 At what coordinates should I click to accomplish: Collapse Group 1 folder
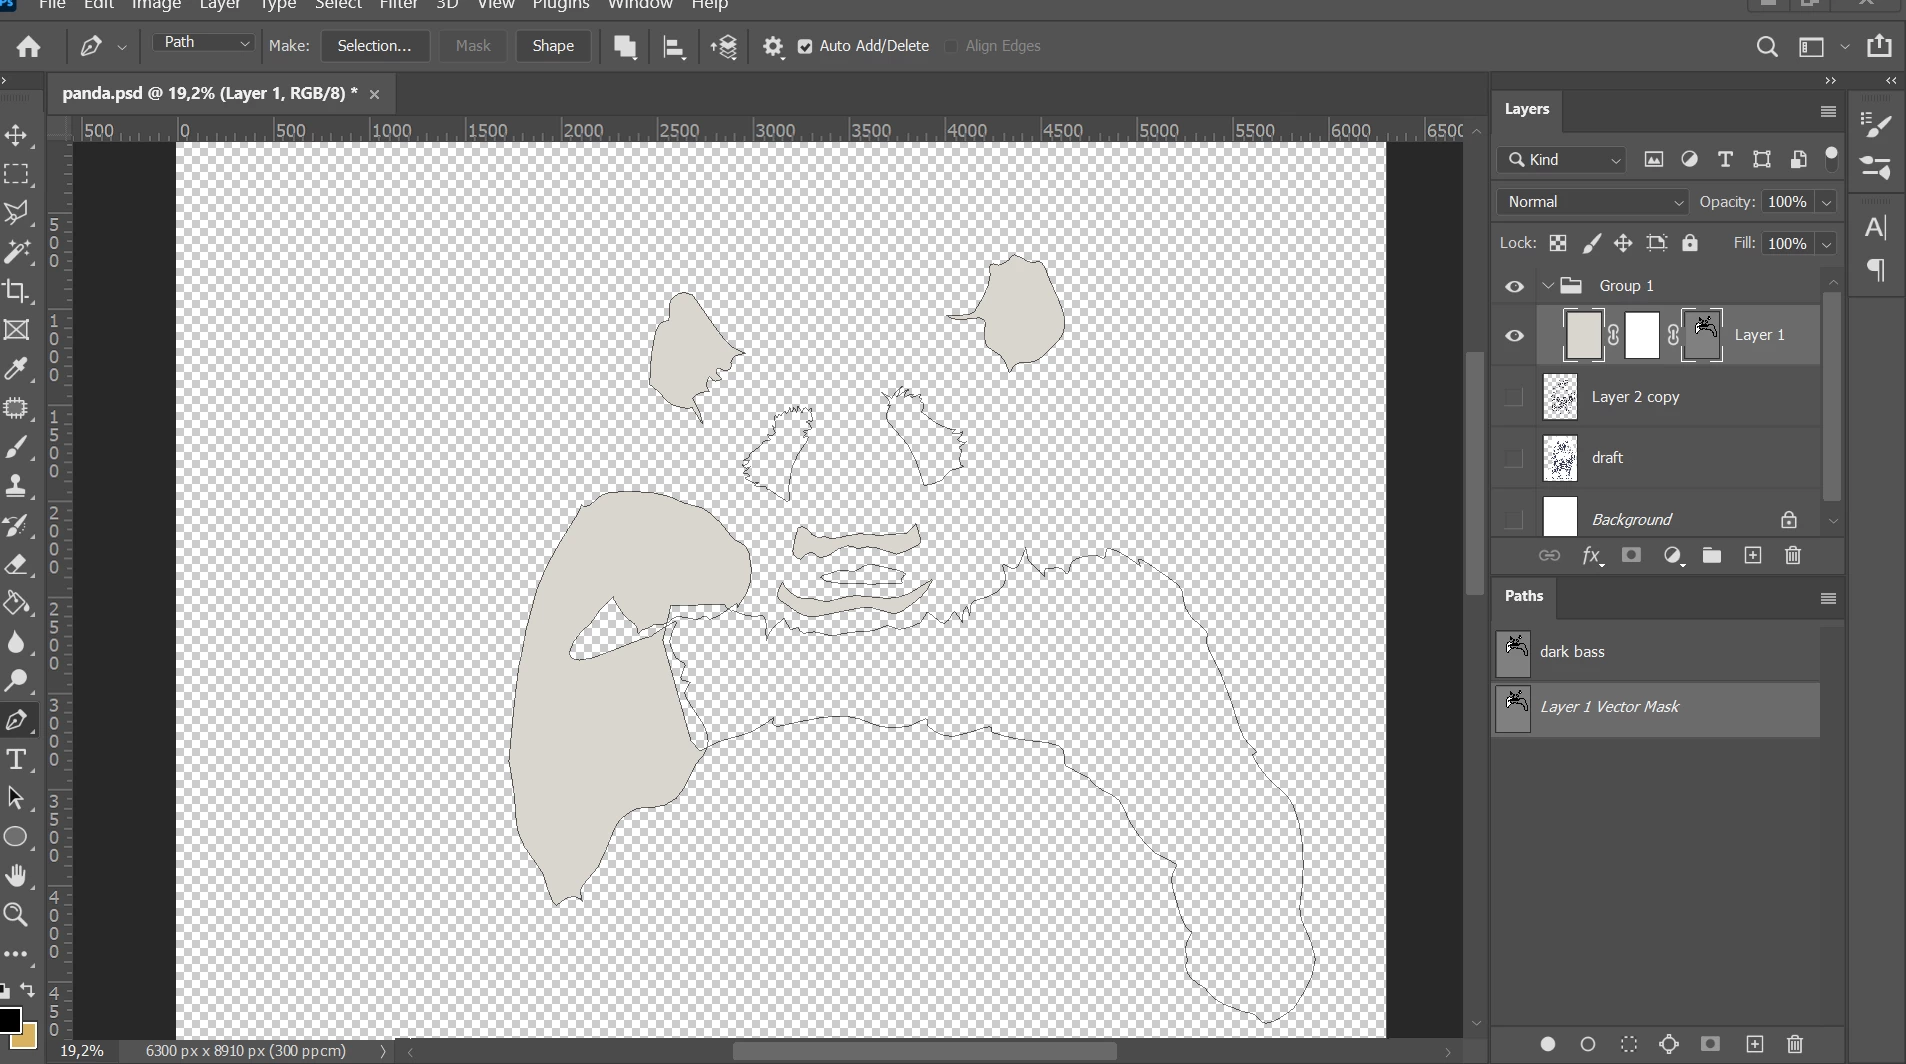pyautogui.click(x=1549, y=286)
